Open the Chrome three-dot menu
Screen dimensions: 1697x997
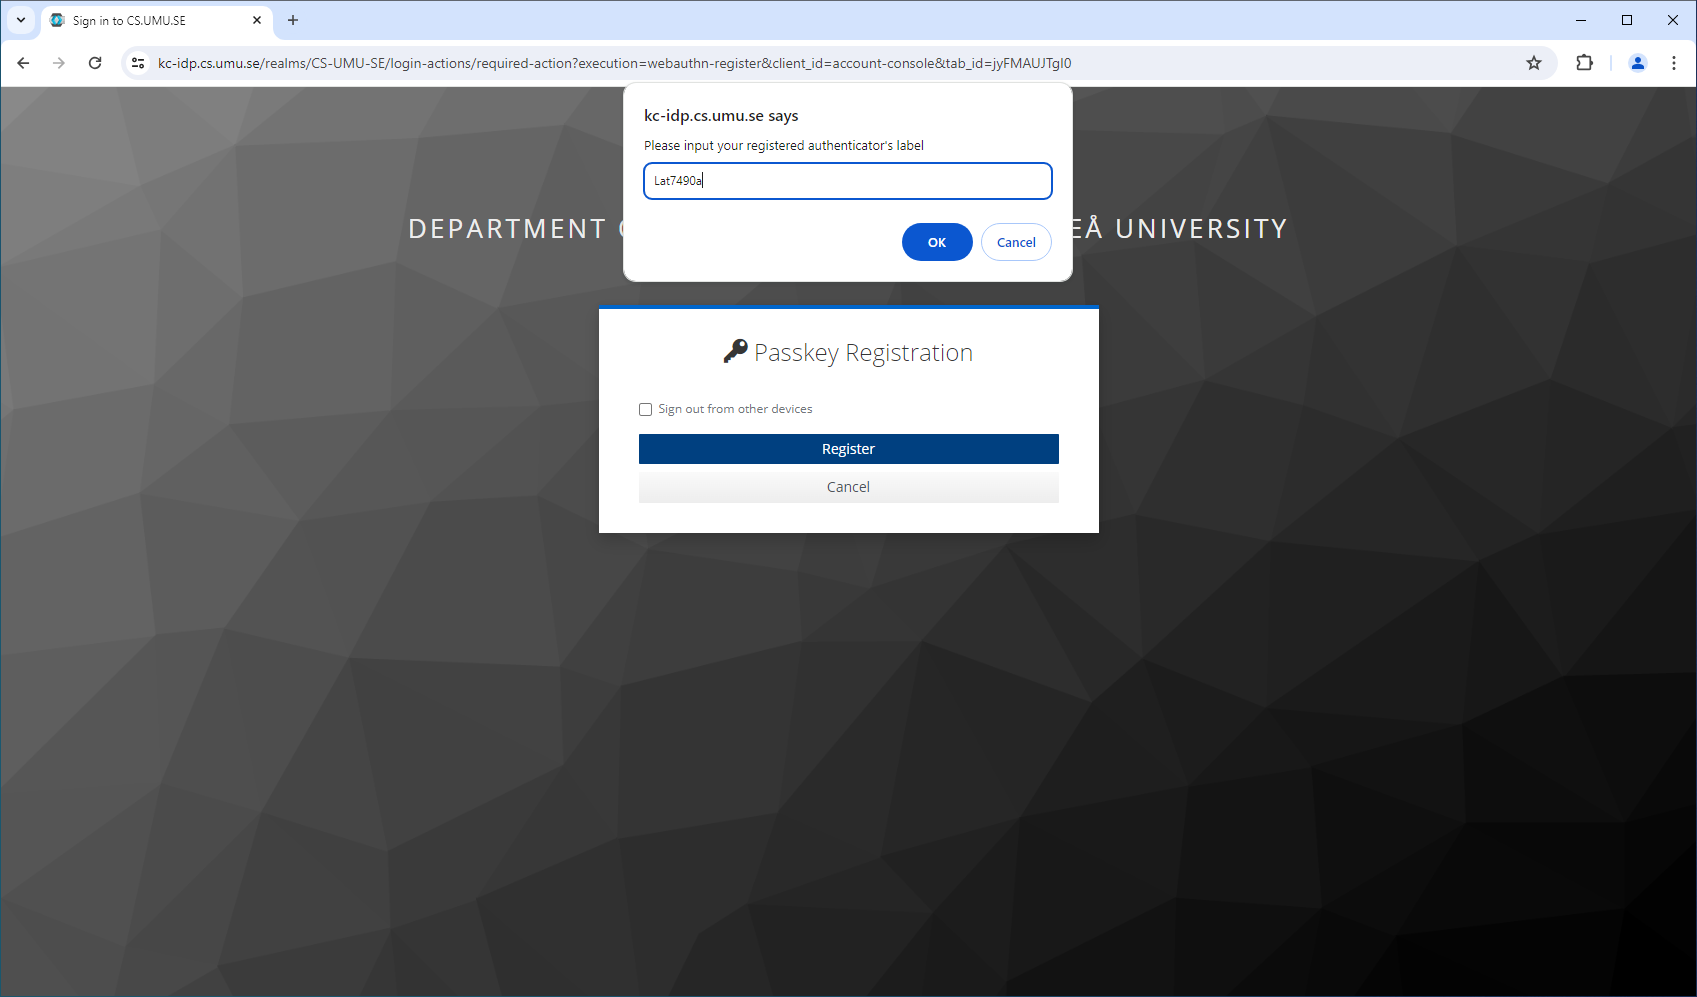point(1674,63)
